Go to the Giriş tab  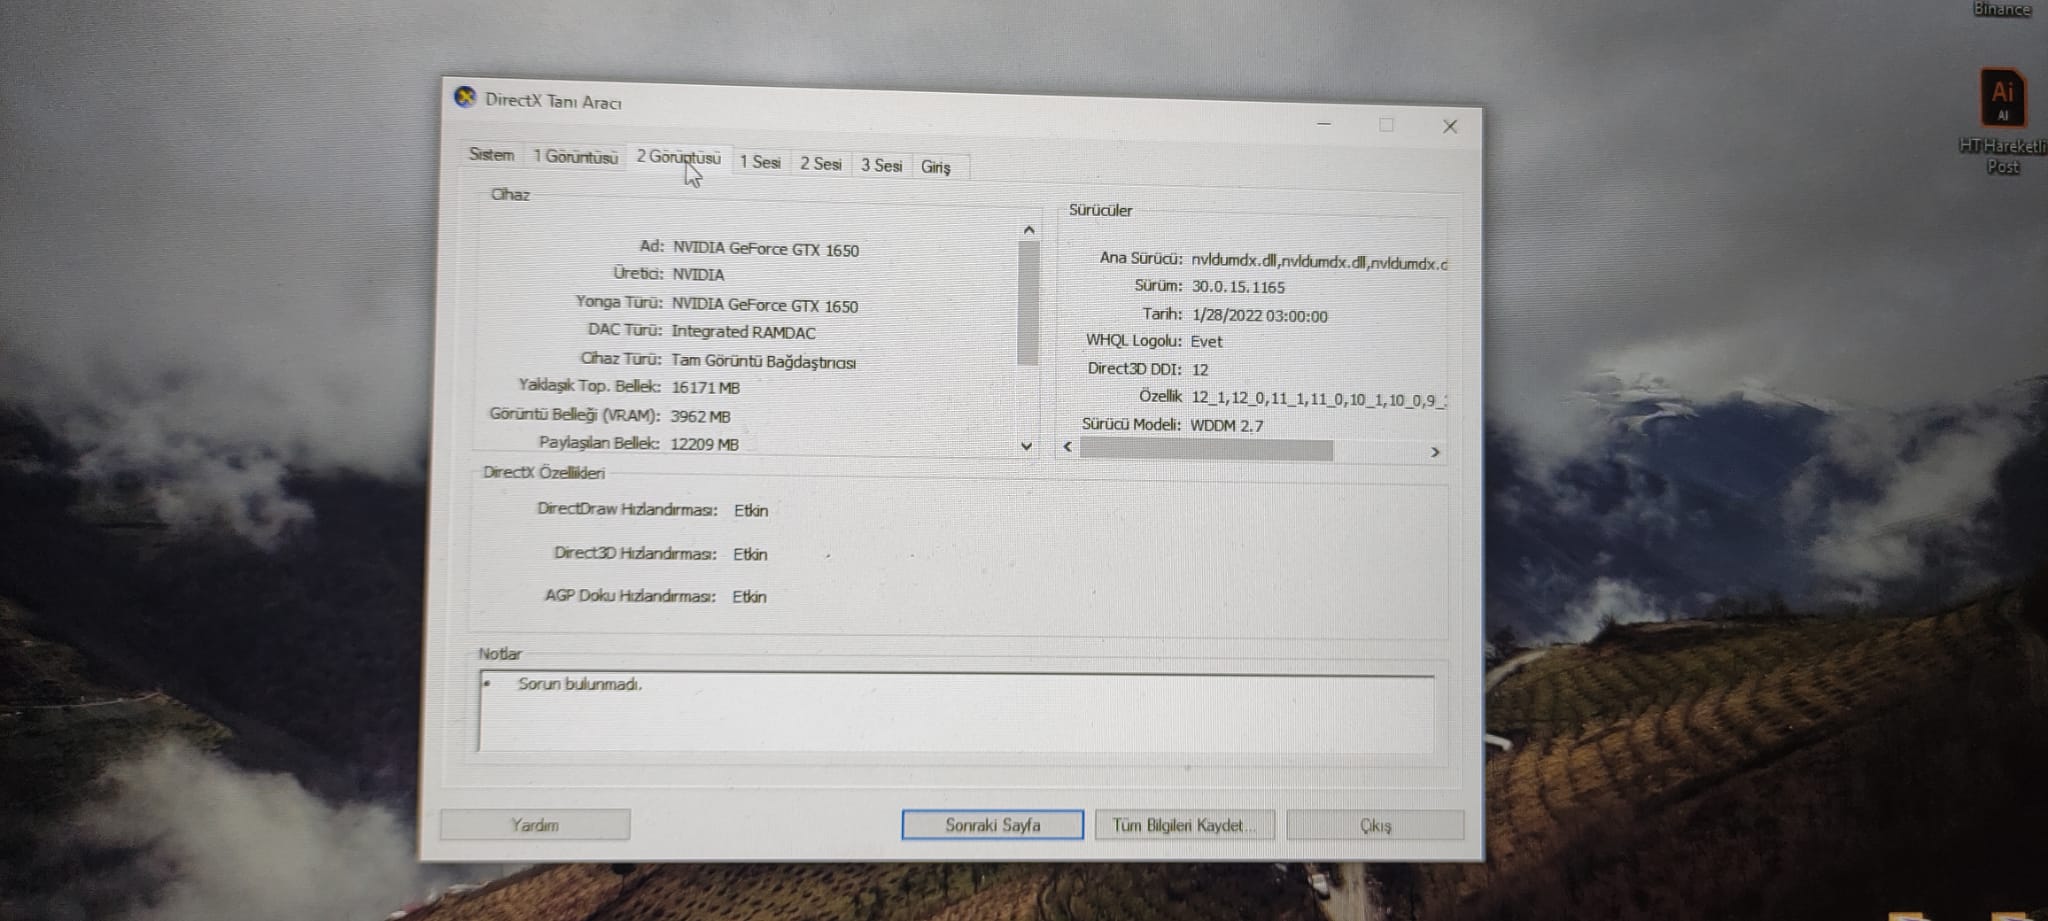936,167
